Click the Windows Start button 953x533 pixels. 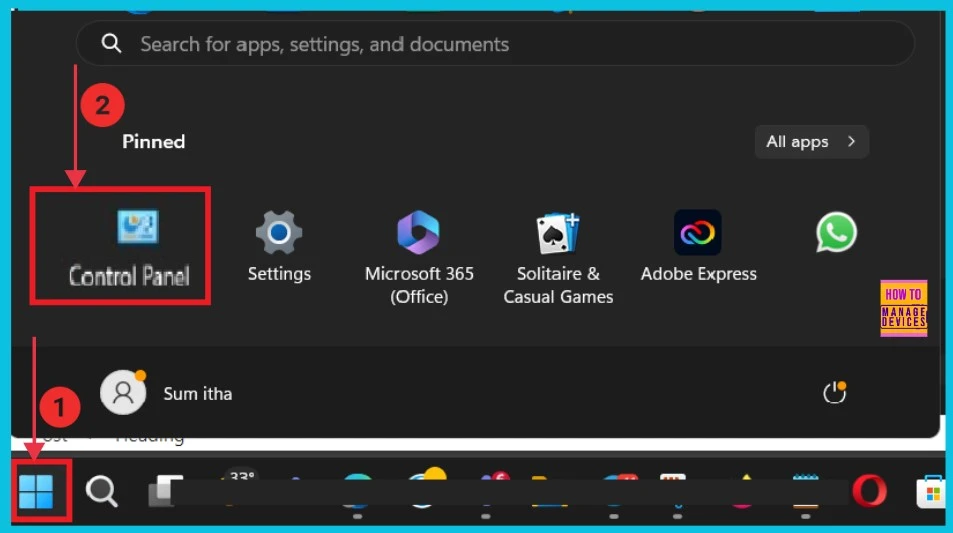pos(36,491)
